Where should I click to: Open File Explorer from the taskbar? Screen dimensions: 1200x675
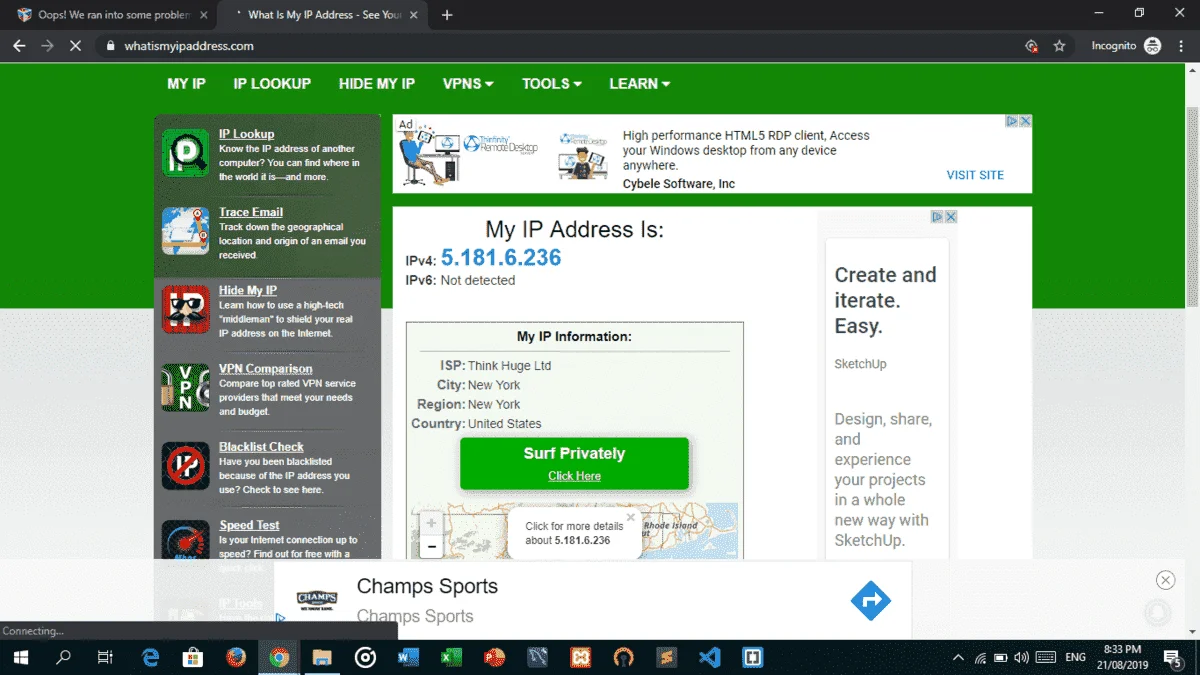coord(322,657)
